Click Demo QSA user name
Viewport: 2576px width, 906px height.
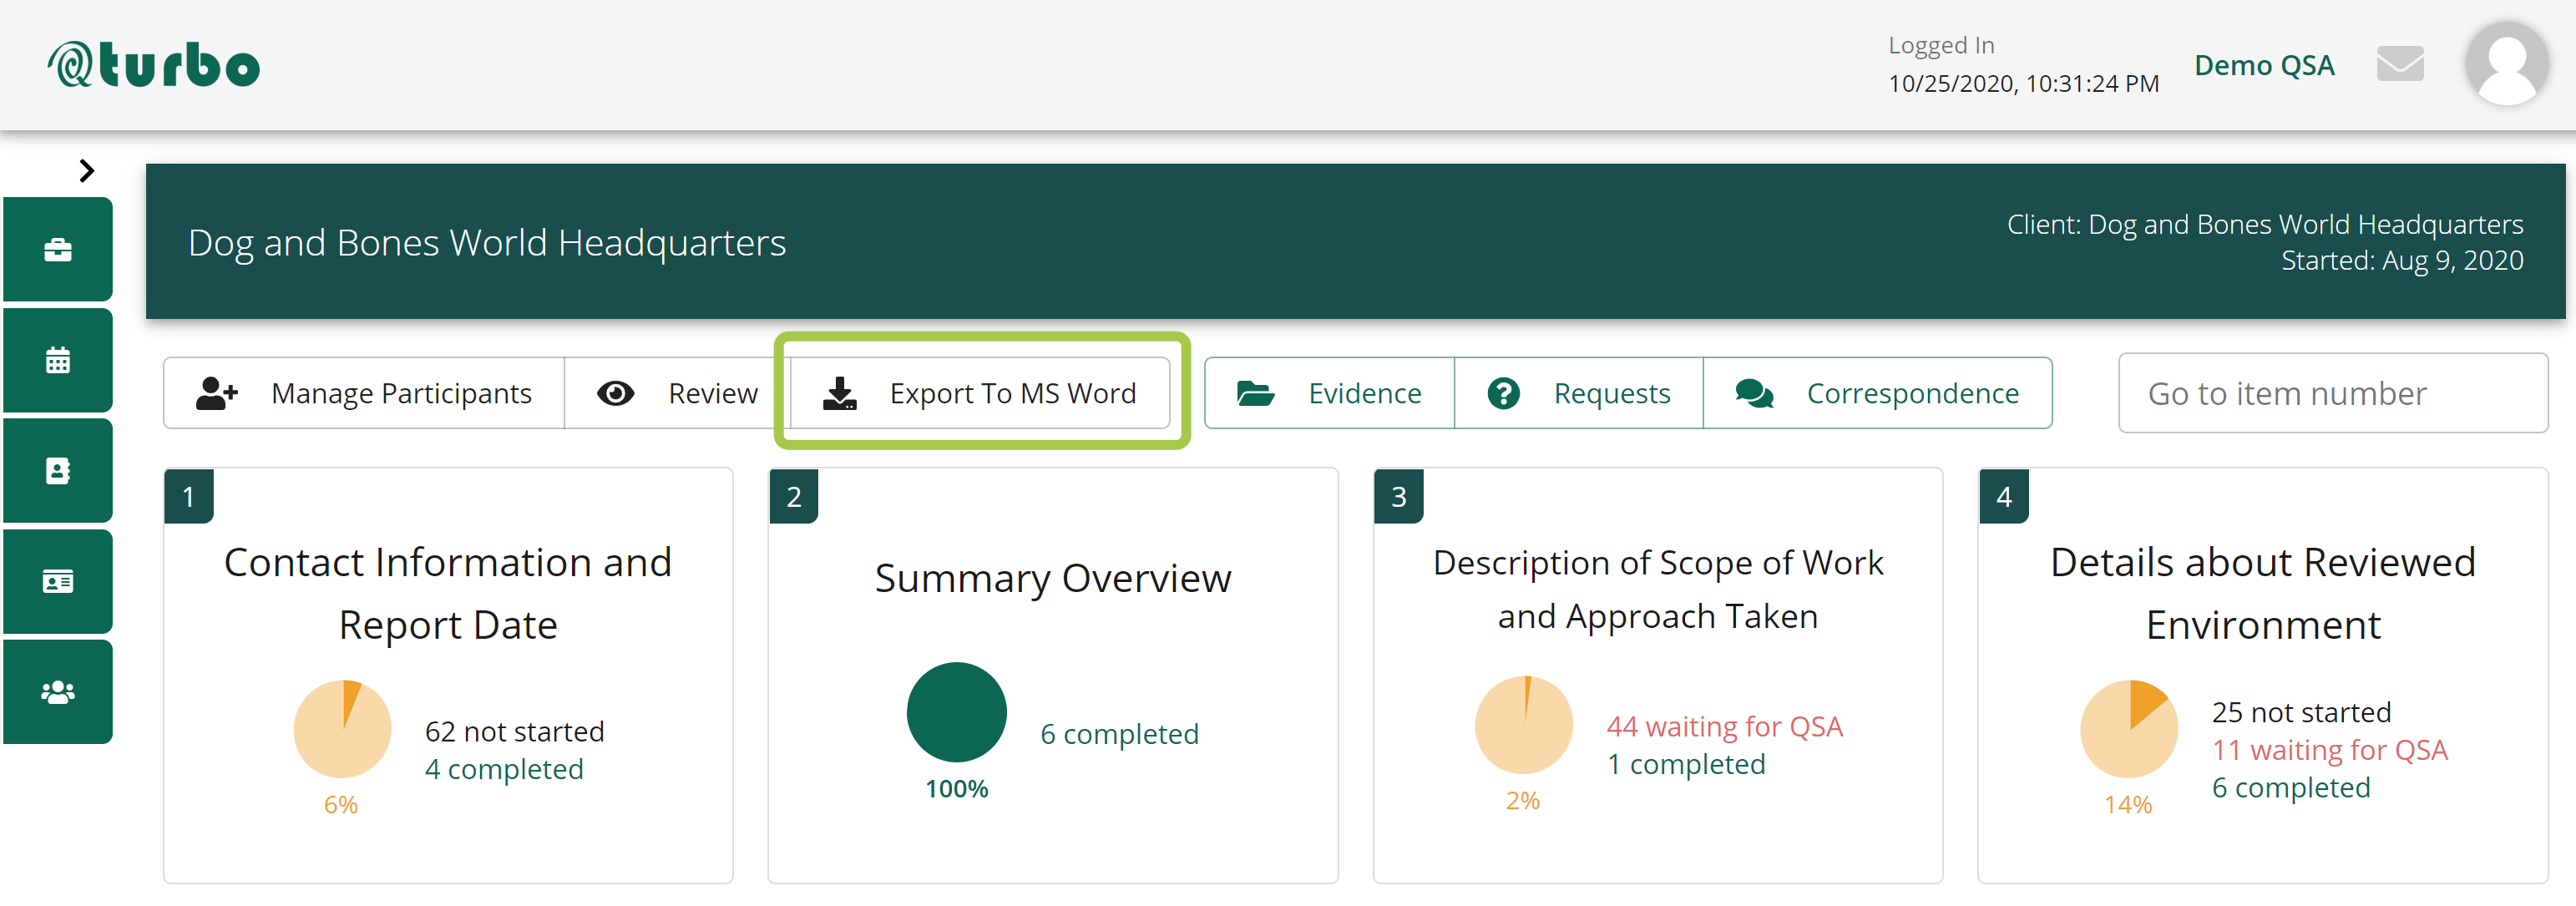click(2263, 66)
